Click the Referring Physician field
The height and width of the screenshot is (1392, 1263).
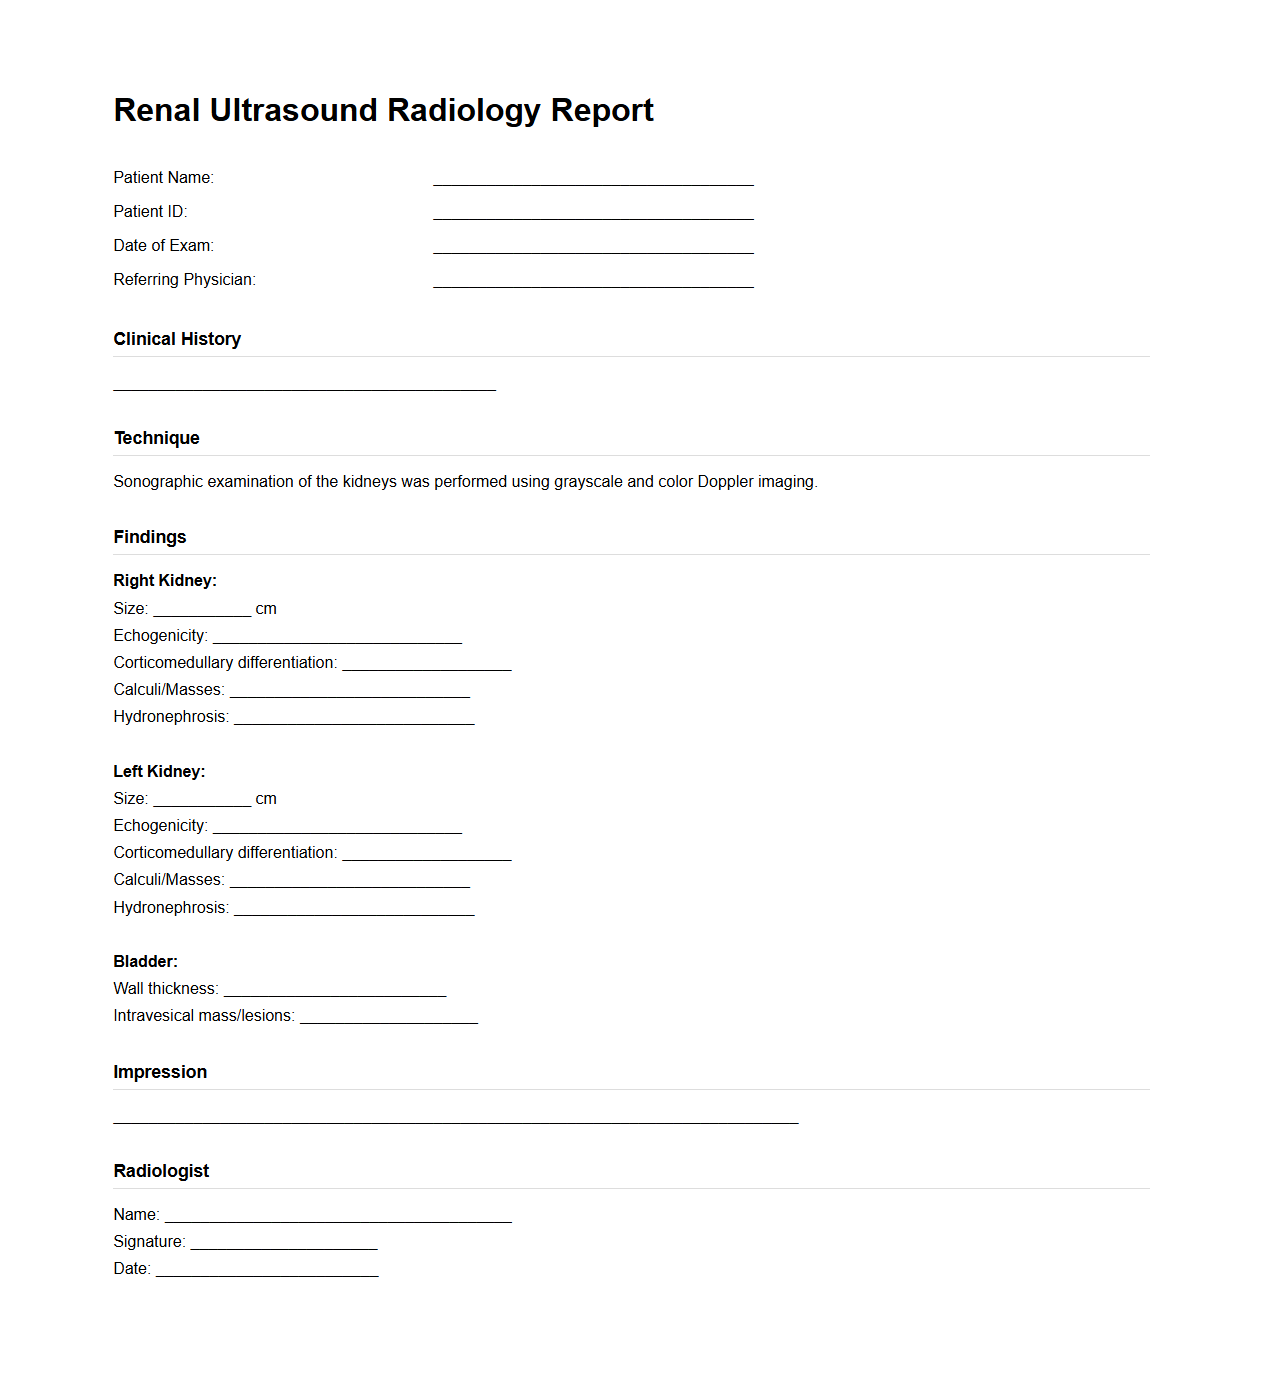(590, 282)
